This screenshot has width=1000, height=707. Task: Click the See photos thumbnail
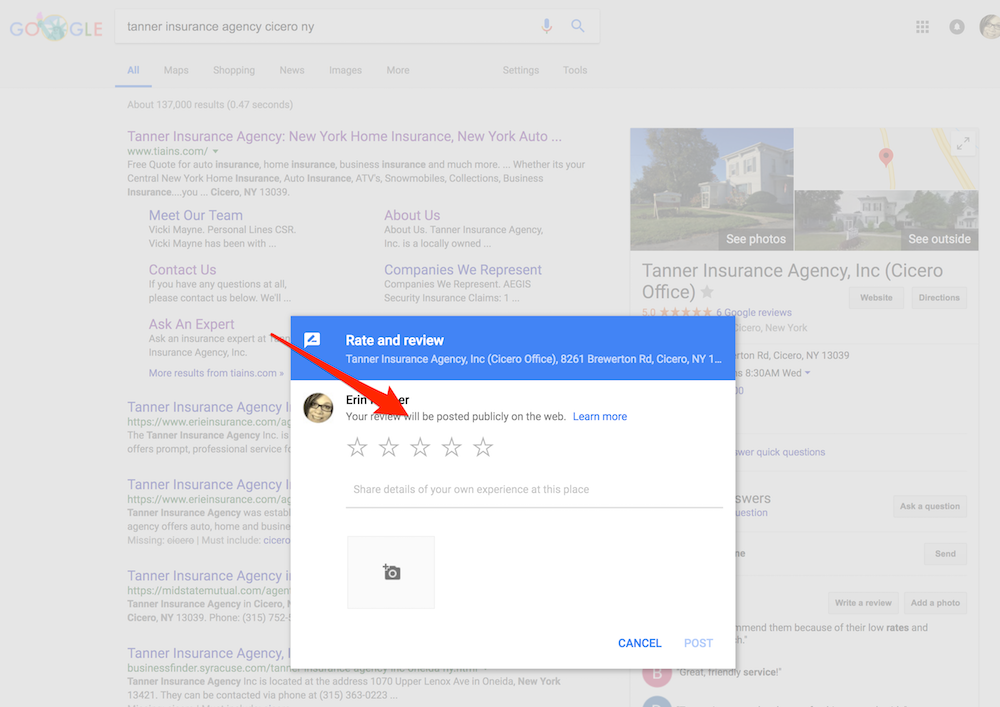coord(712,189)
